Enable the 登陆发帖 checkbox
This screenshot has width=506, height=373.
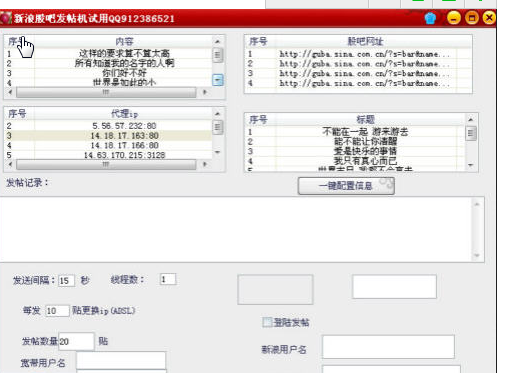pos(267,322)
